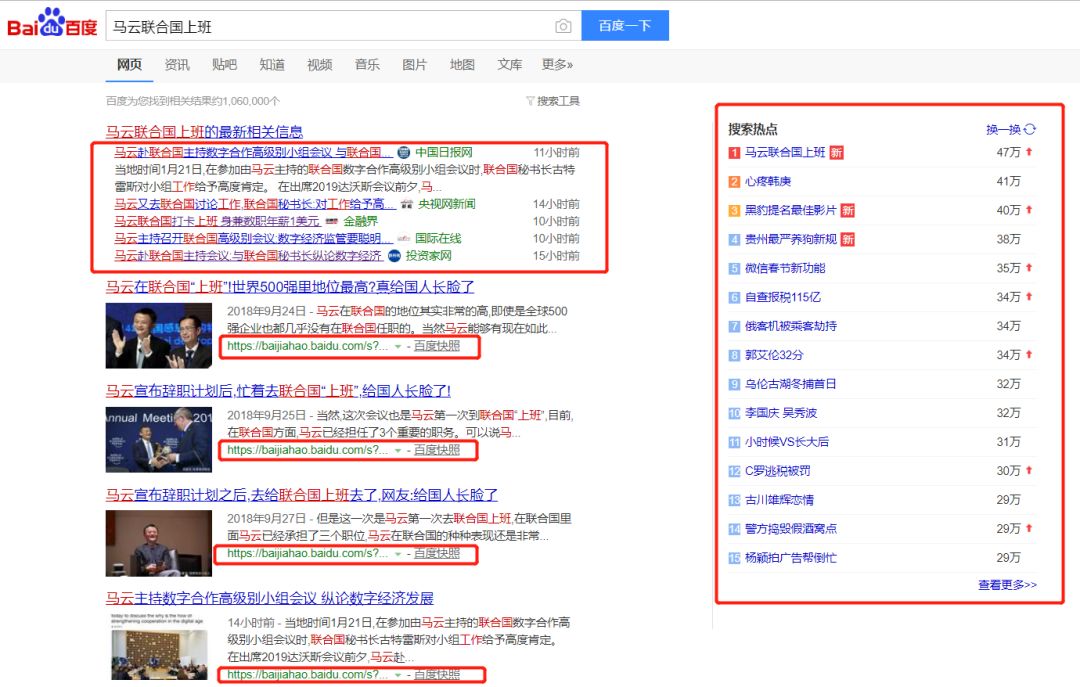Switch to the 资讯 tab

click(177, 64)
